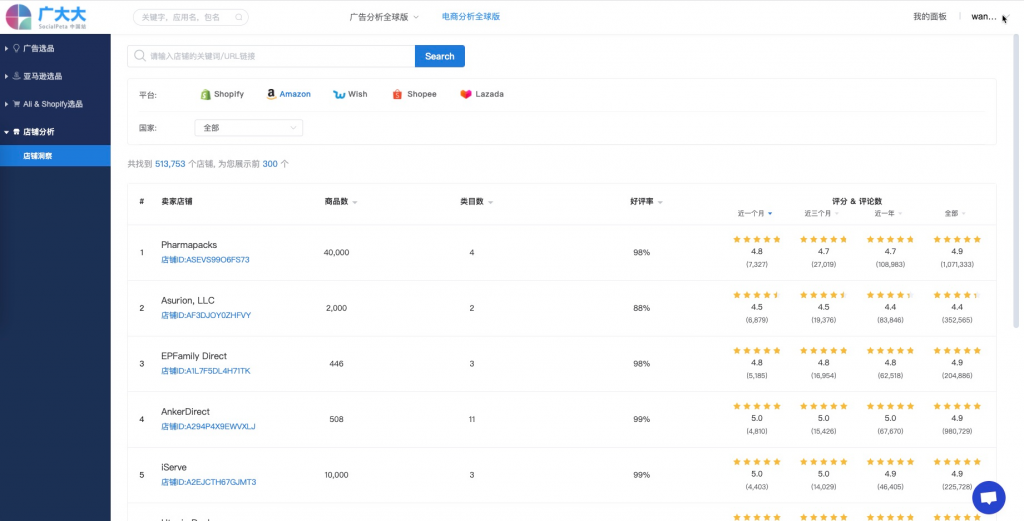Click the lightbulb icon beside 广告选品
The image size is (1024, 521).
pyautogui.click(x=16, y=48)
